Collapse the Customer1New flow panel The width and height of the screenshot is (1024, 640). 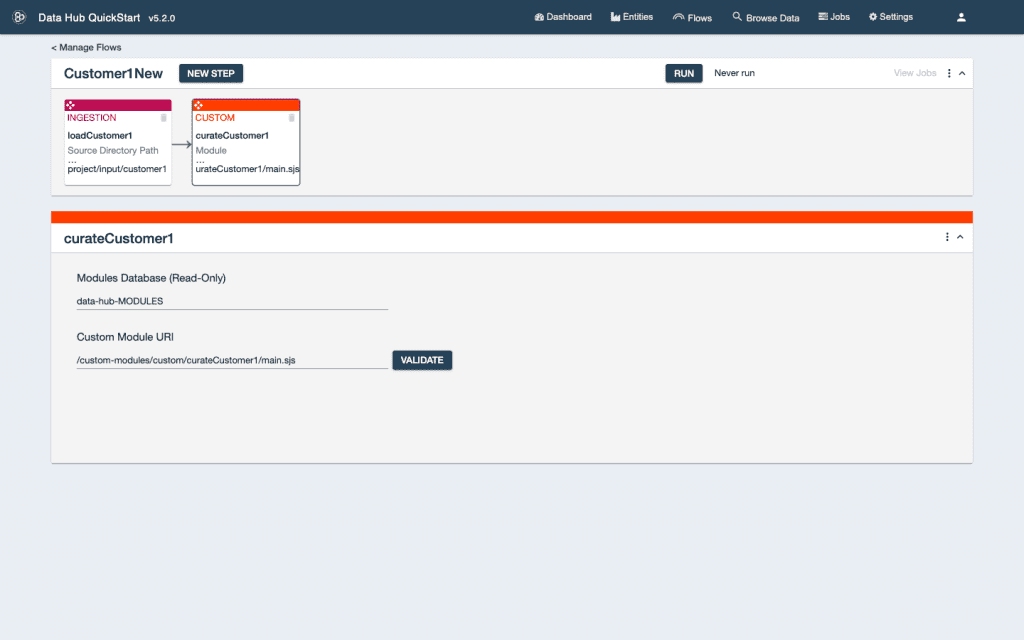coord(962,73)
